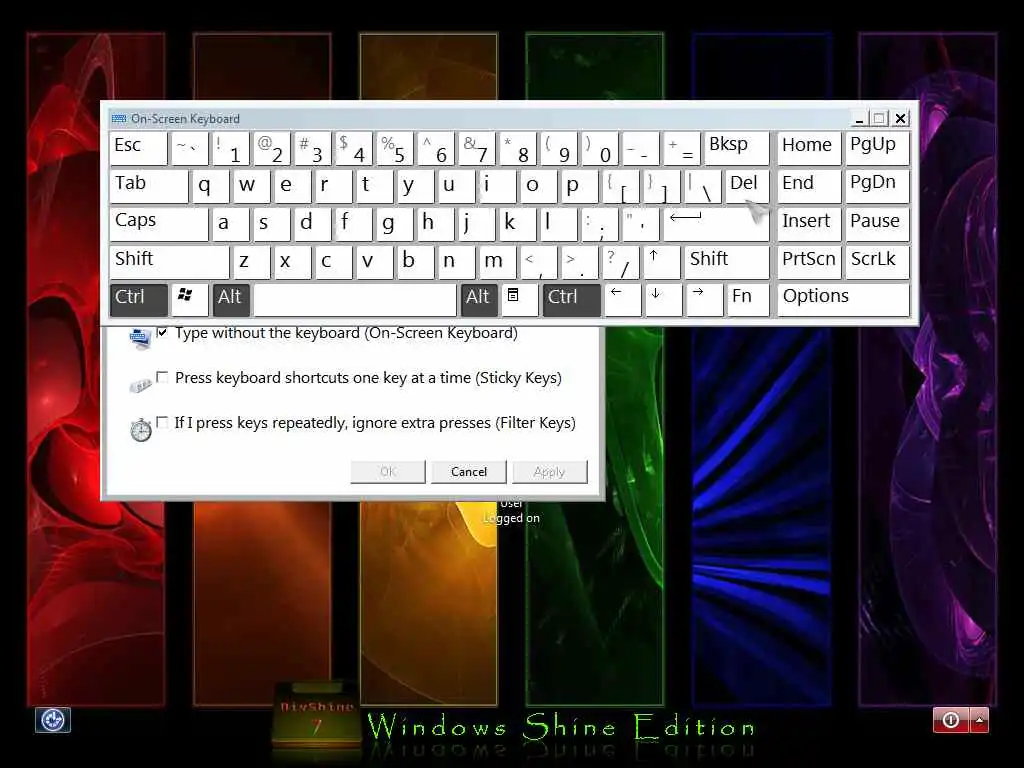
Task: Enable the Sticky Keys checkbox
Action: 162,377
